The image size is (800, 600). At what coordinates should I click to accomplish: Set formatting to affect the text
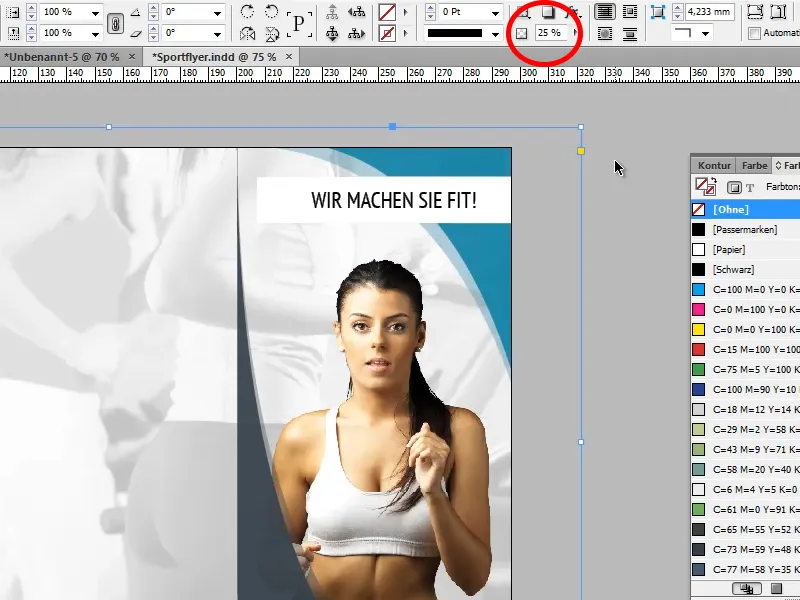[x=750, y=188]
